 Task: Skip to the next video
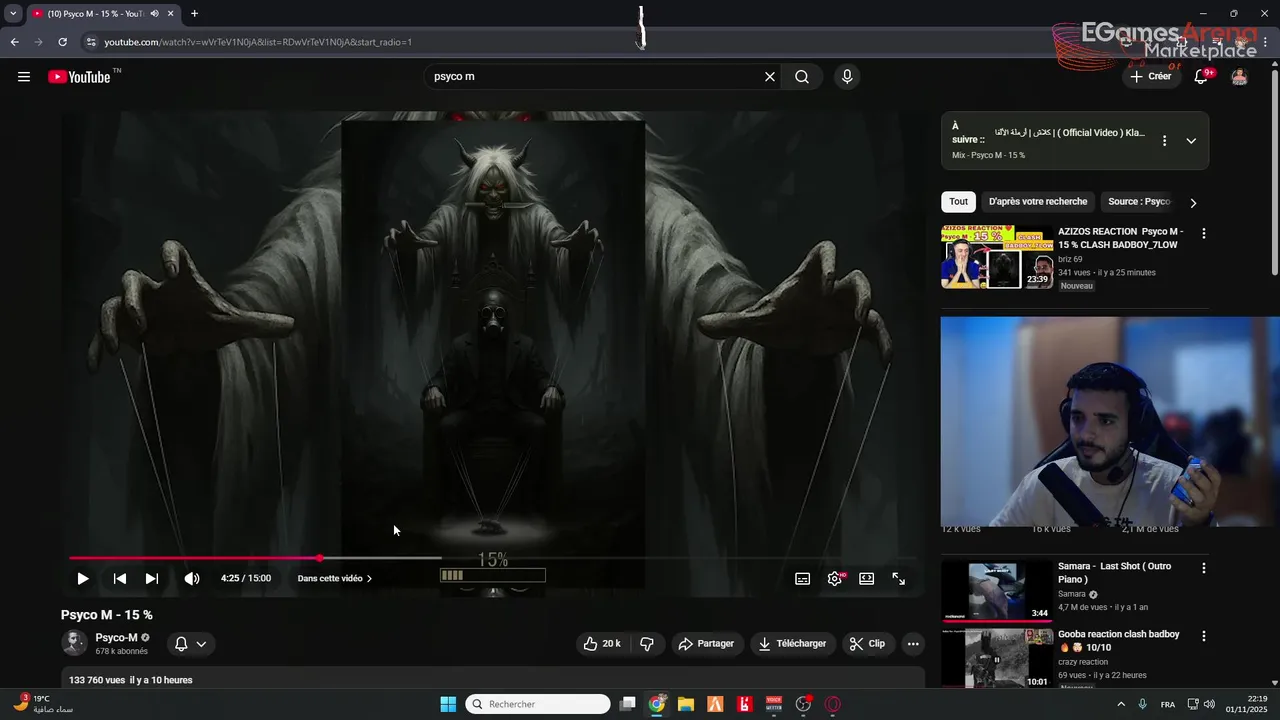[x=152, y=578]
